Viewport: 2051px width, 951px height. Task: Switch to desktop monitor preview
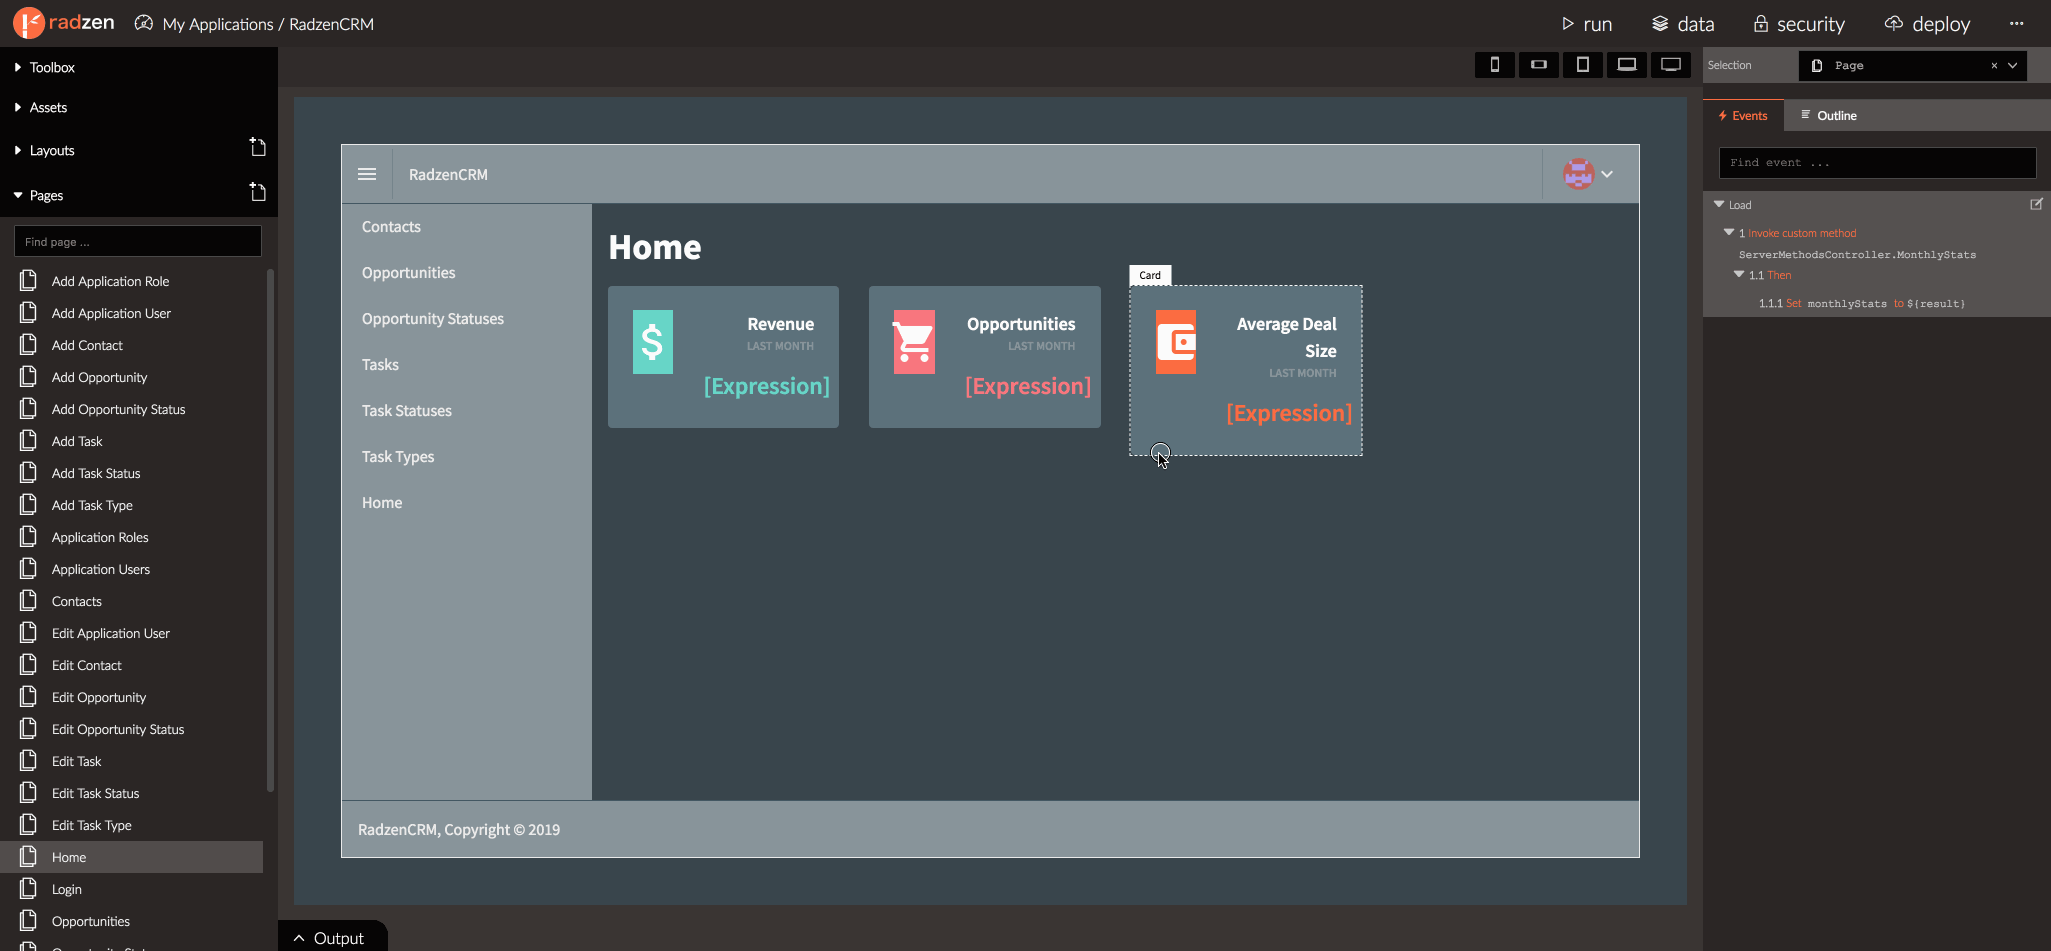pyautogui.click(x=1671, y=65)
